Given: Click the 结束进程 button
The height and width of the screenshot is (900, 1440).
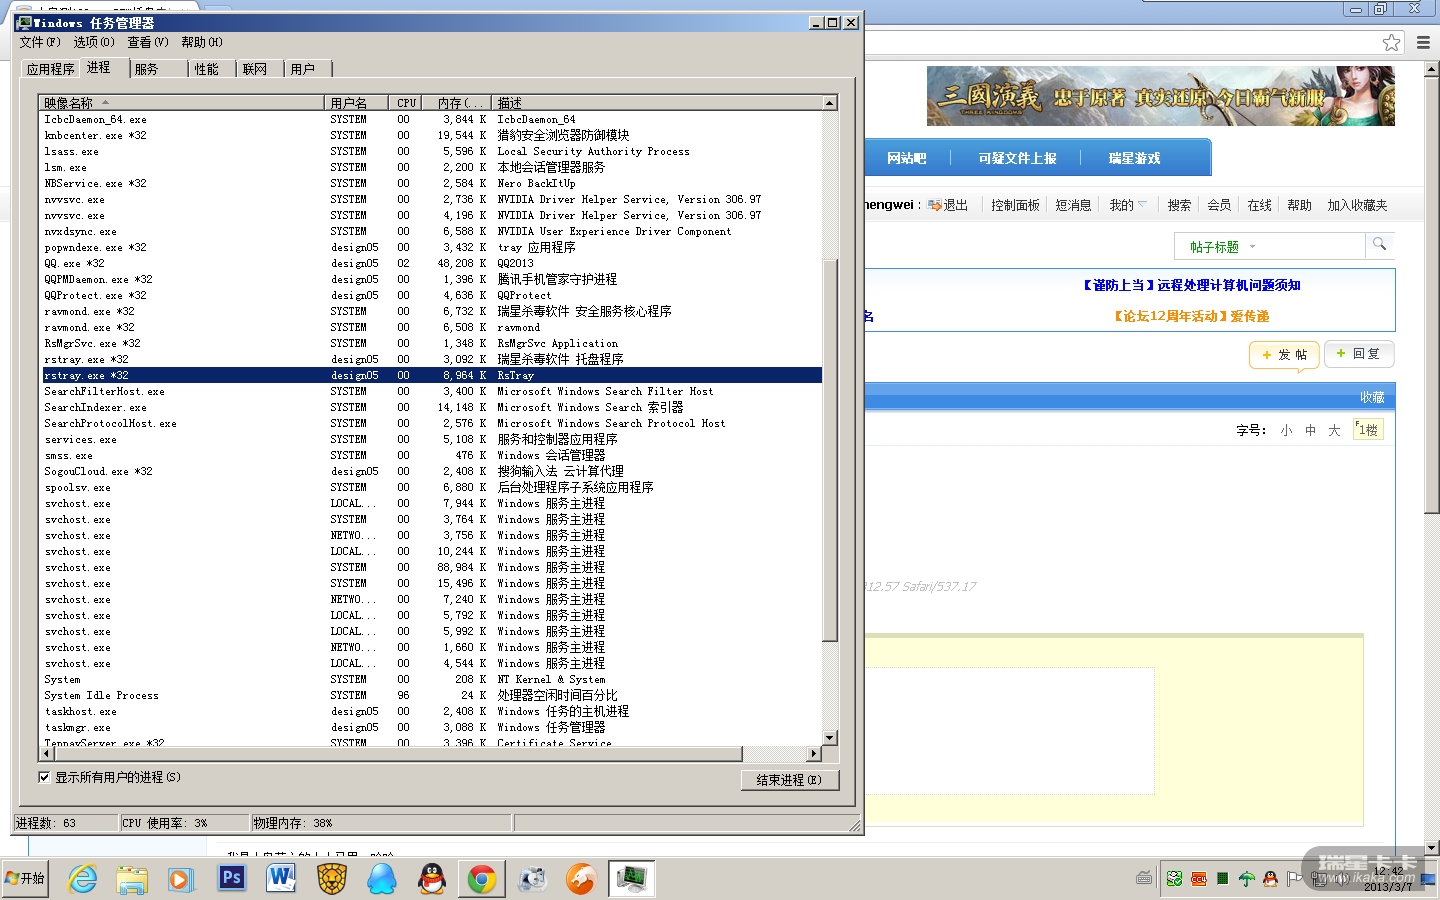Looking at the screenshot, I should tap(789, 780).
